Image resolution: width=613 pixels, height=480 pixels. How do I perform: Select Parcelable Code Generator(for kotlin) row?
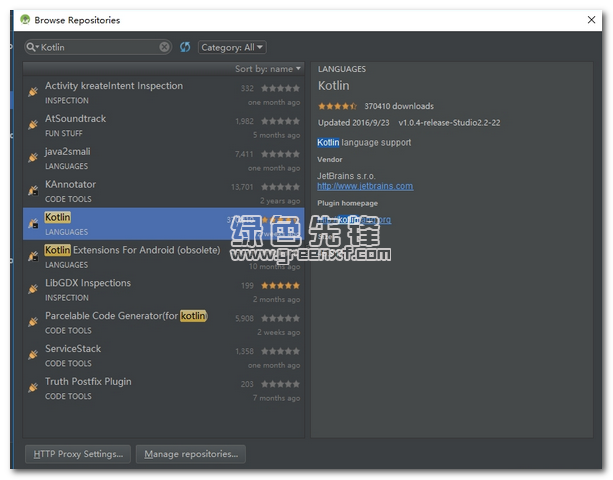(x=163, y=322)
